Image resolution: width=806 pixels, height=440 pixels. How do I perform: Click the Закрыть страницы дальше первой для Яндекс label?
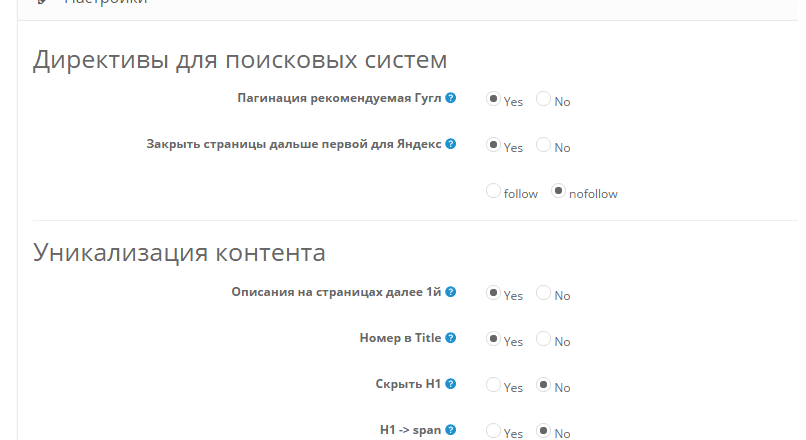click(294, 144)
